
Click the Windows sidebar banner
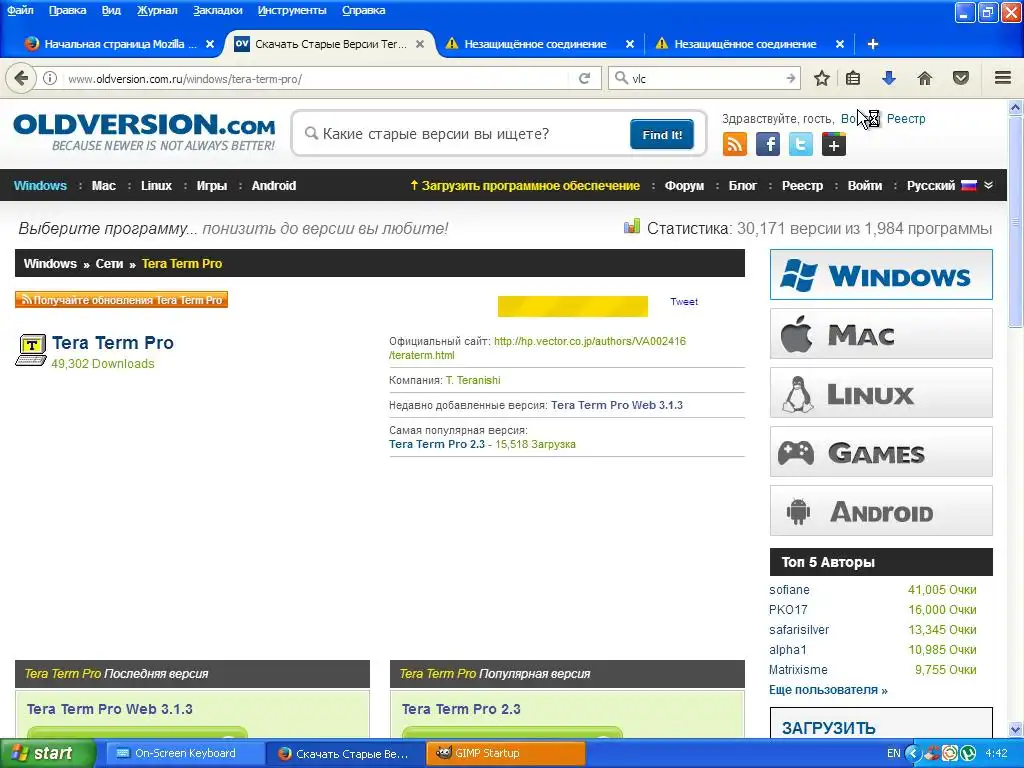click(x=881, y=275)
